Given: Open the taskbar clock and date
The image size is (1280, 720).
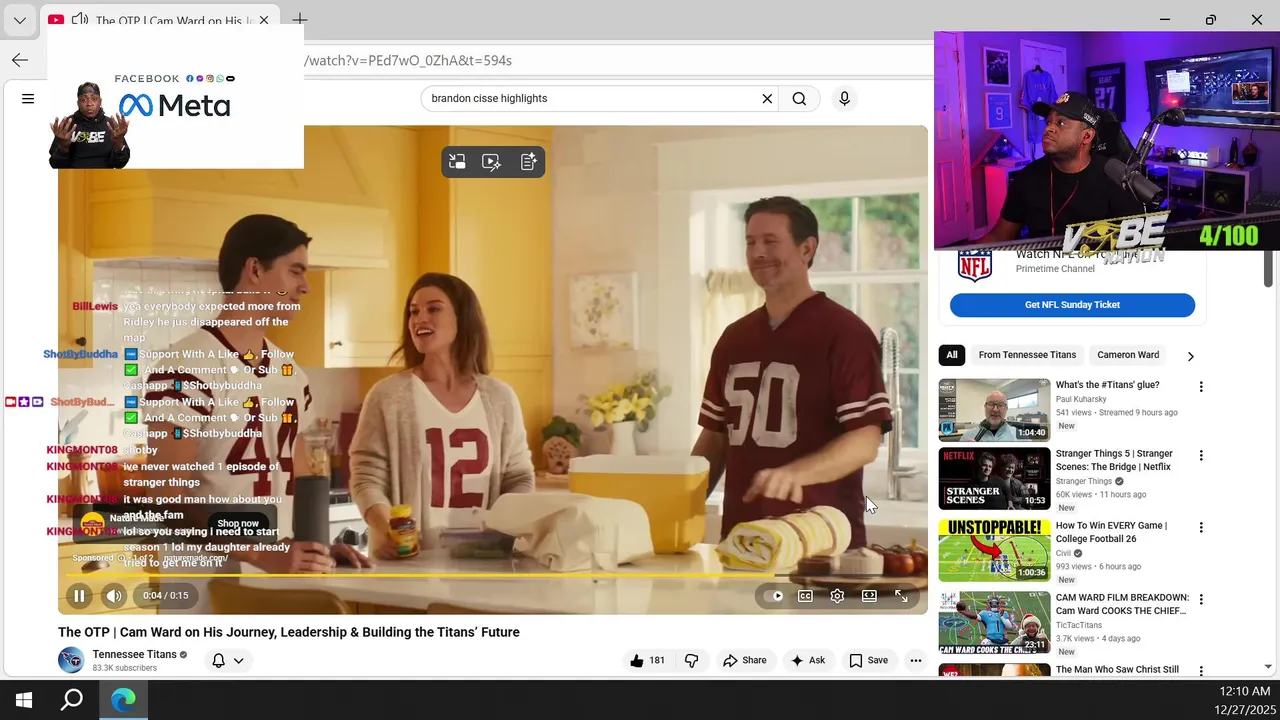Looking at the screenshot, I should point(1245,700).
